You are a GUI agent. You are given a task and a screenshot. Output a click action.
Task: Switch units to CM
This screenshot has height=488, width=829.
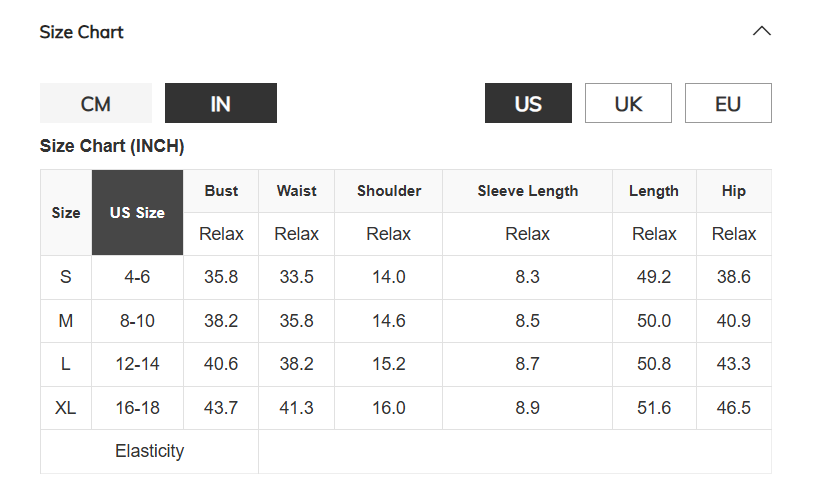click(96, 103)
